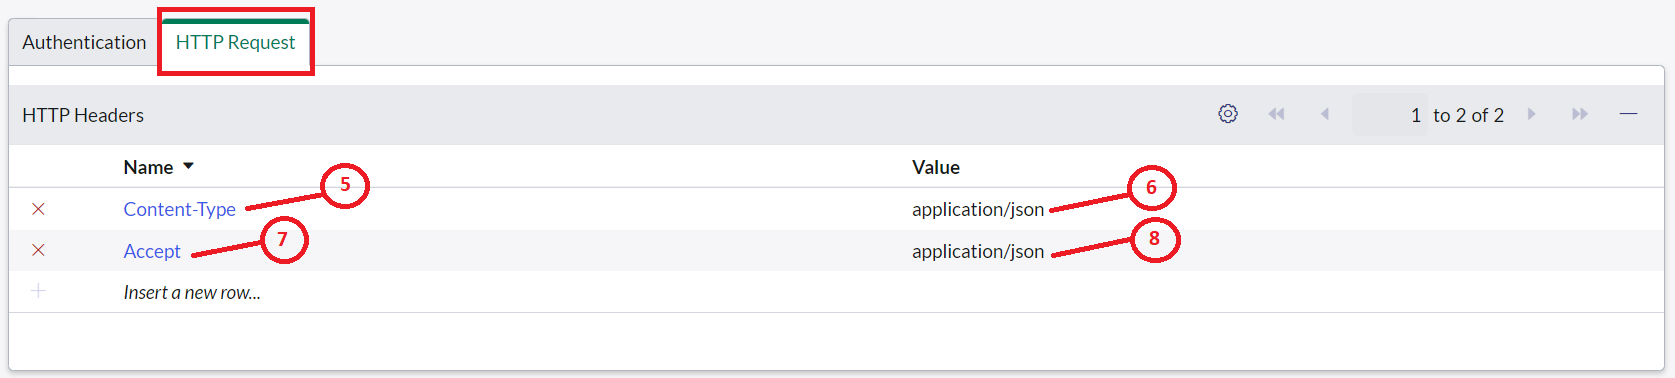Select the Content-Type application/json value cell

click(978, 209)
